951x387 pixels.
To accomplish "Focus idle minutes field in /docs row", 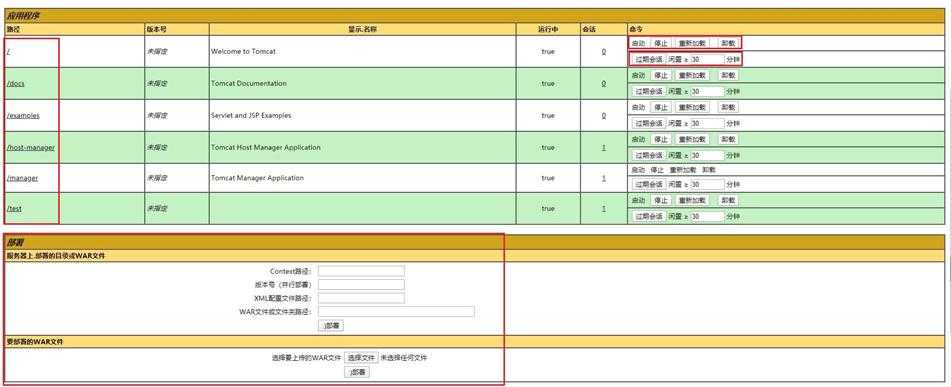I will (707, 92).
